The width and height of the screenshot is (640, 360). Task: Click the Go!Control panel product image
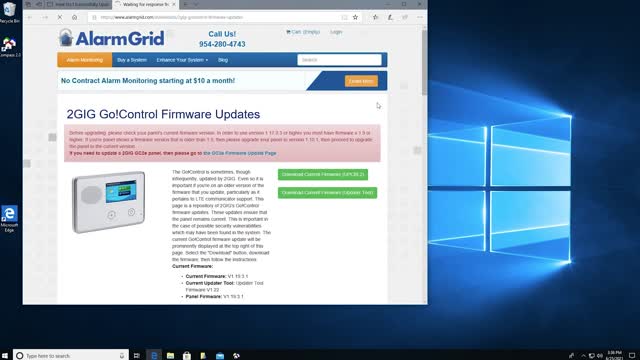click(x=109, y=202)
